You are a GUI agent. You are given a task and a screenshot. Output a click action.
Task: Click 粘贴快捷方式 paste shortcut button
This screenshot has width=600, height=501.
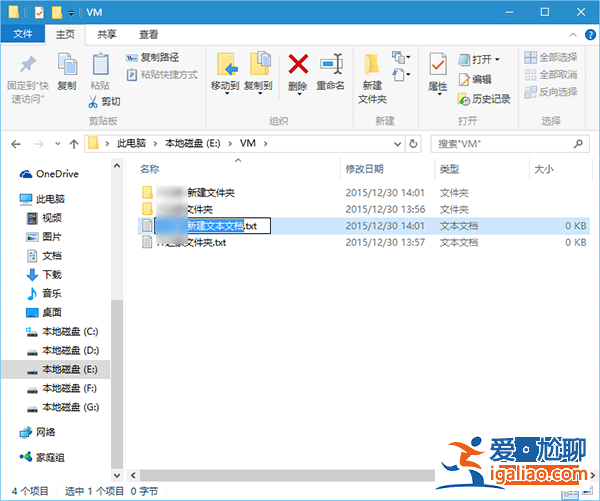162,74
